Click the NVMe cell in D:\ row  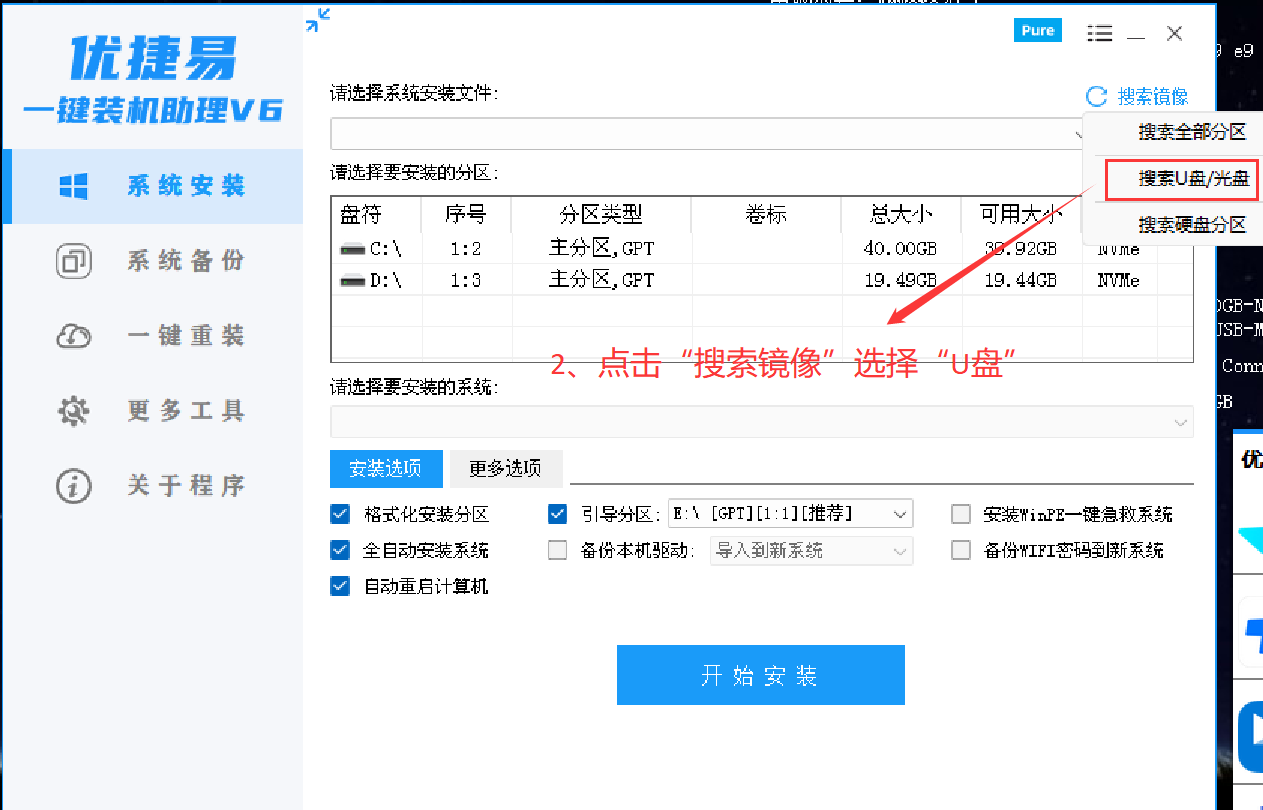click(x=1118, y=281)
